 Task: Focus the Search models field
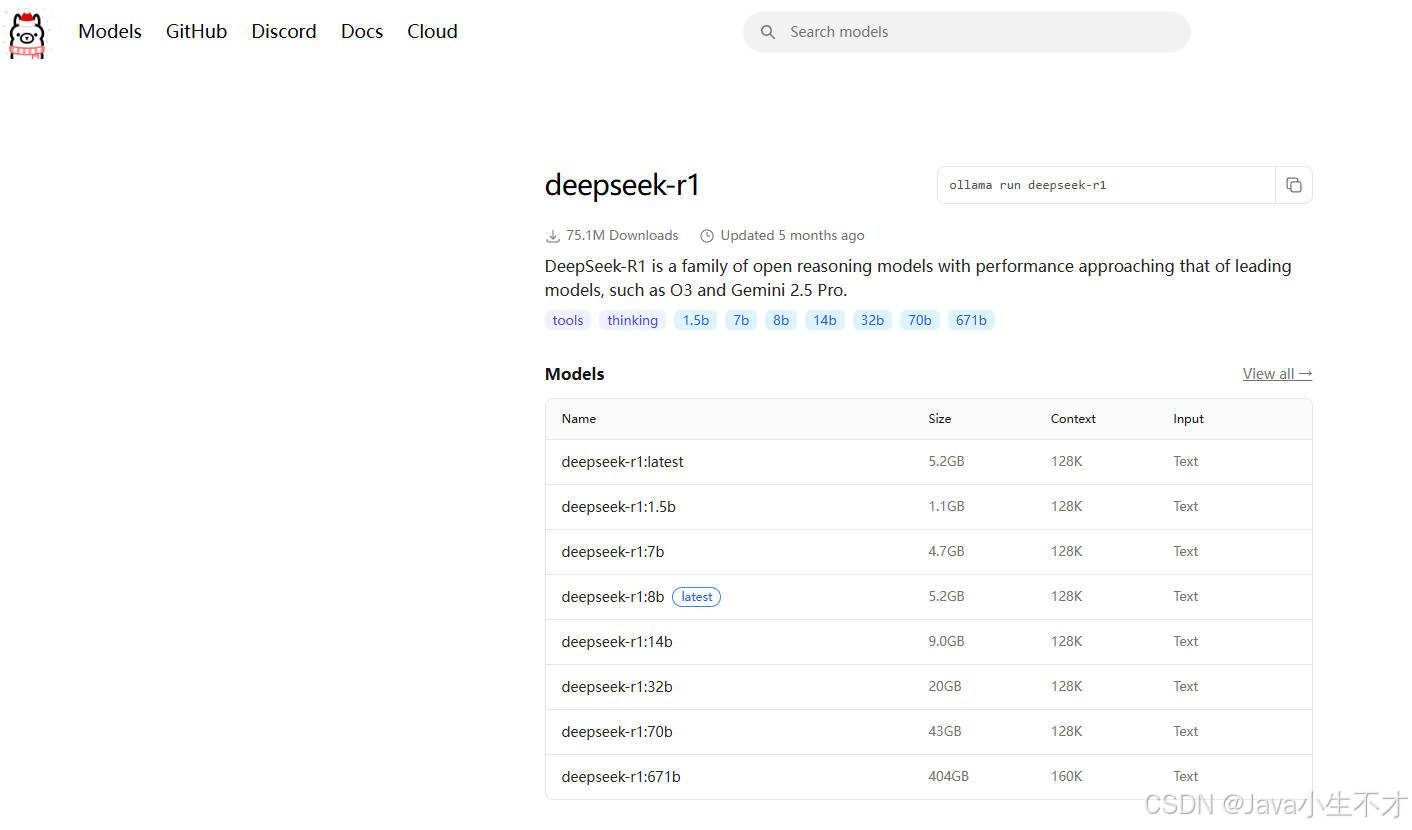pos(966,32)
